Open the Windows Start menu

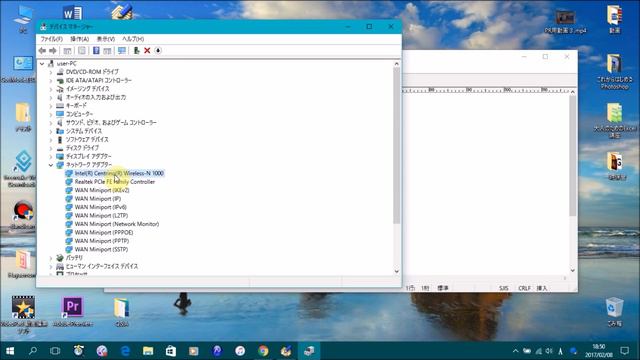tap(10, 351)
